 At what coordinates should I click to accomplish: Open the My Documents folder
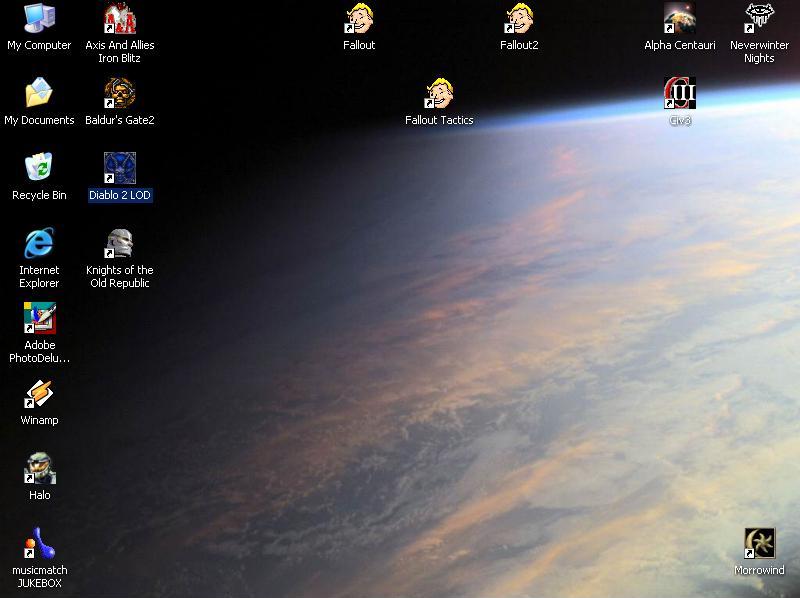[39, 94]
